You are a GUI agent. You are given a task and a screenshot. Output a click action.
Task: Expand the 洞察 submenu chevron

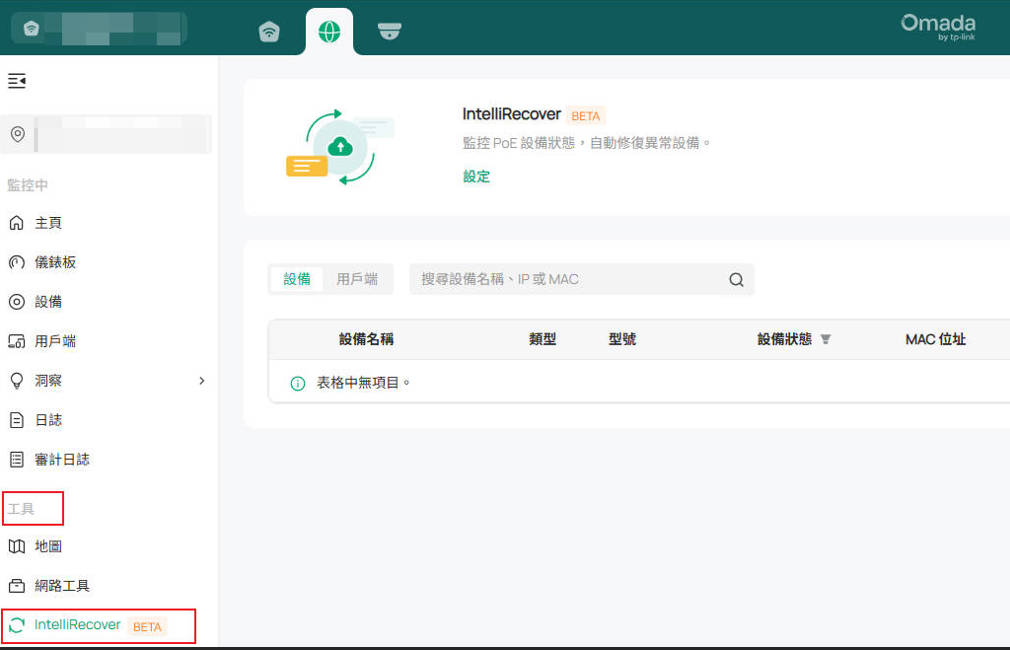(x=201, y=381)
